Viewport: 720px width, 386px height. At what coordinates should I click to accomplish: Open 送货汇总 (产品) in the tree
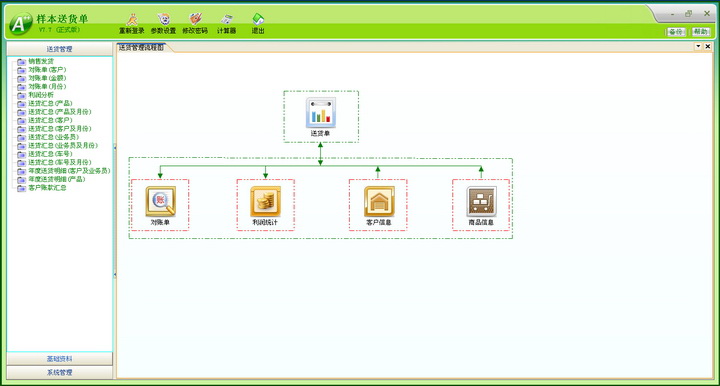tap(50, 103)
